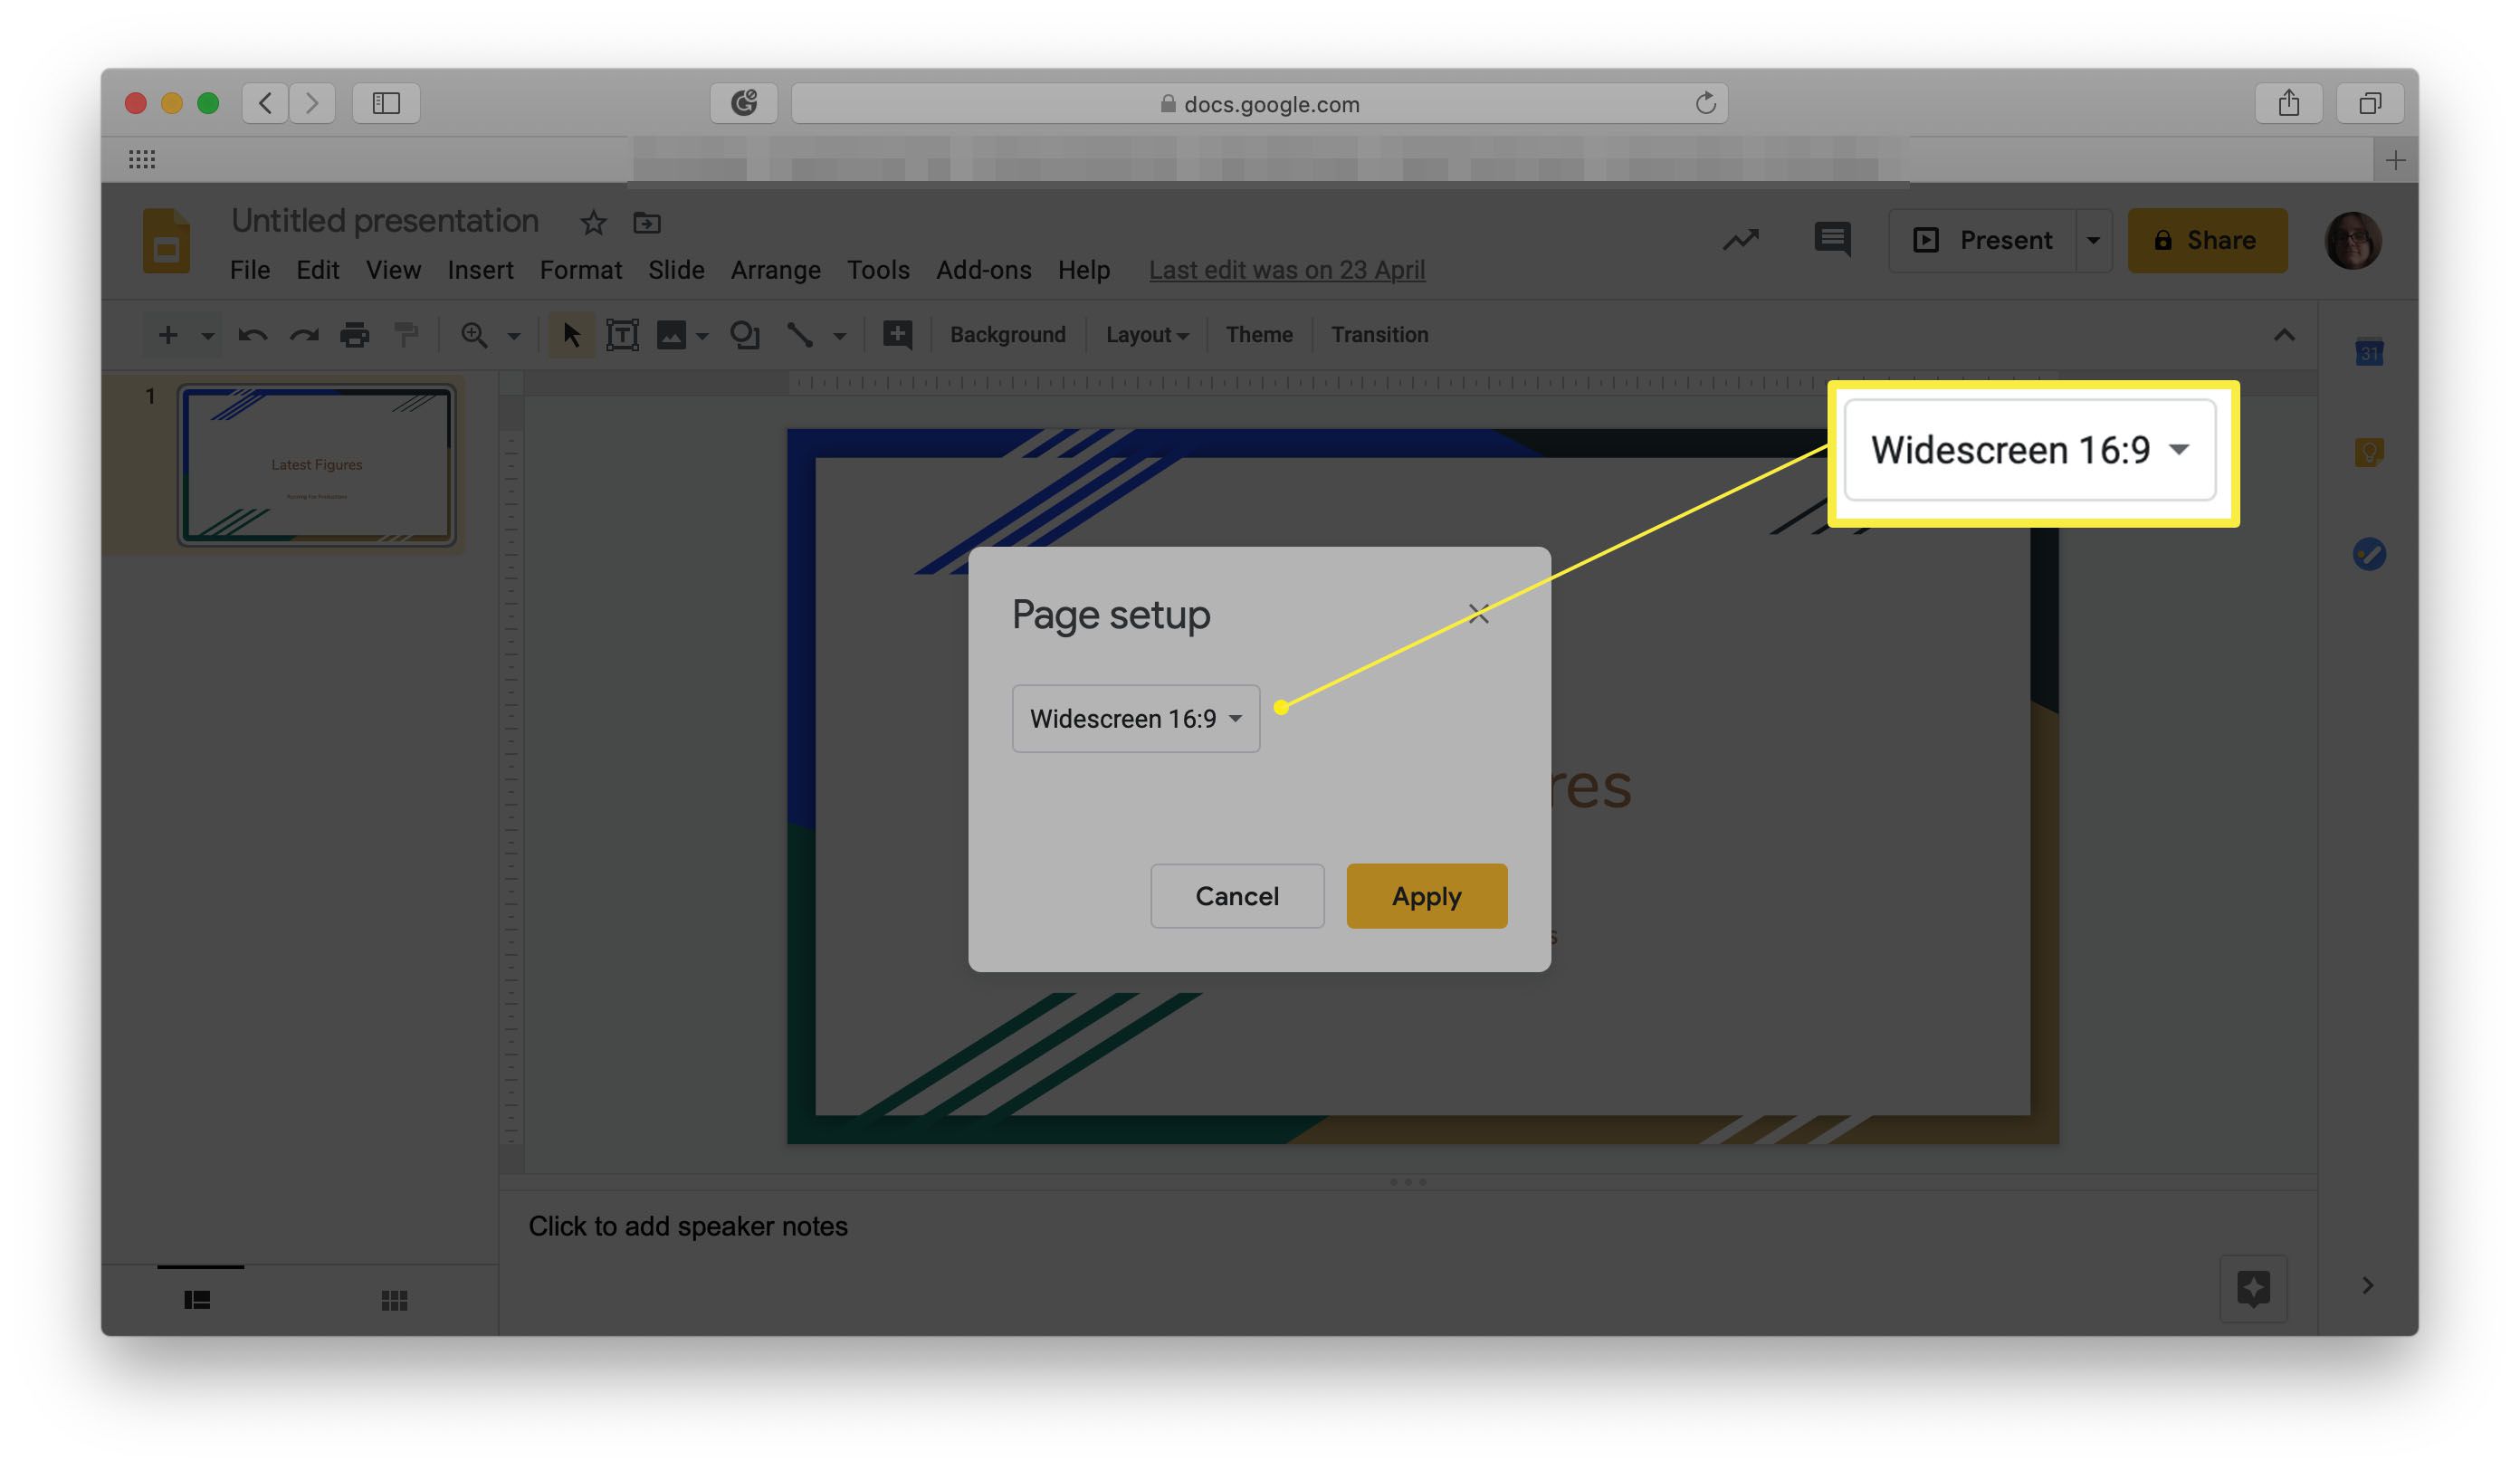Viewport: 2520px width, 1470px height.
Task: Open the Slide menu
Action: point(675,272)
